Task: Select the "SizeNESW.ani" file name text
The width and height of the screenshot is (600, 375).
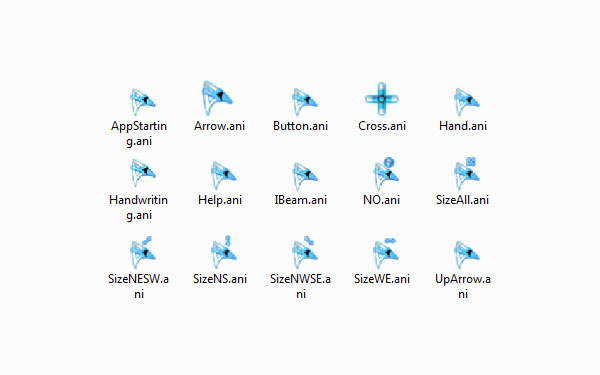Action: [x=139, y=286]
